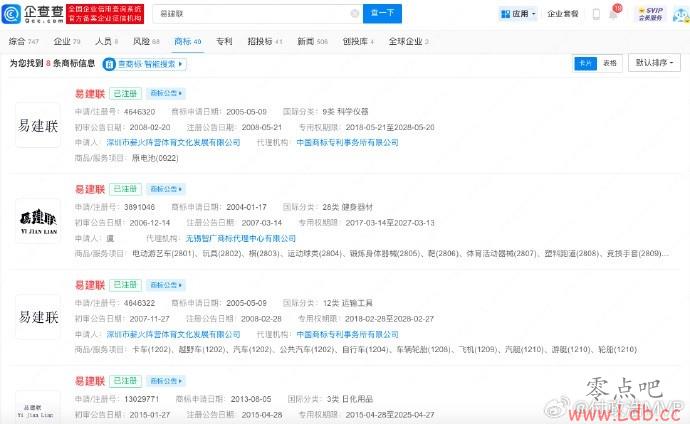Click the 12类 运输工具 classification text
Viewport: 690px width, 424px height.
pyautogui.click(x=348, y=303)
